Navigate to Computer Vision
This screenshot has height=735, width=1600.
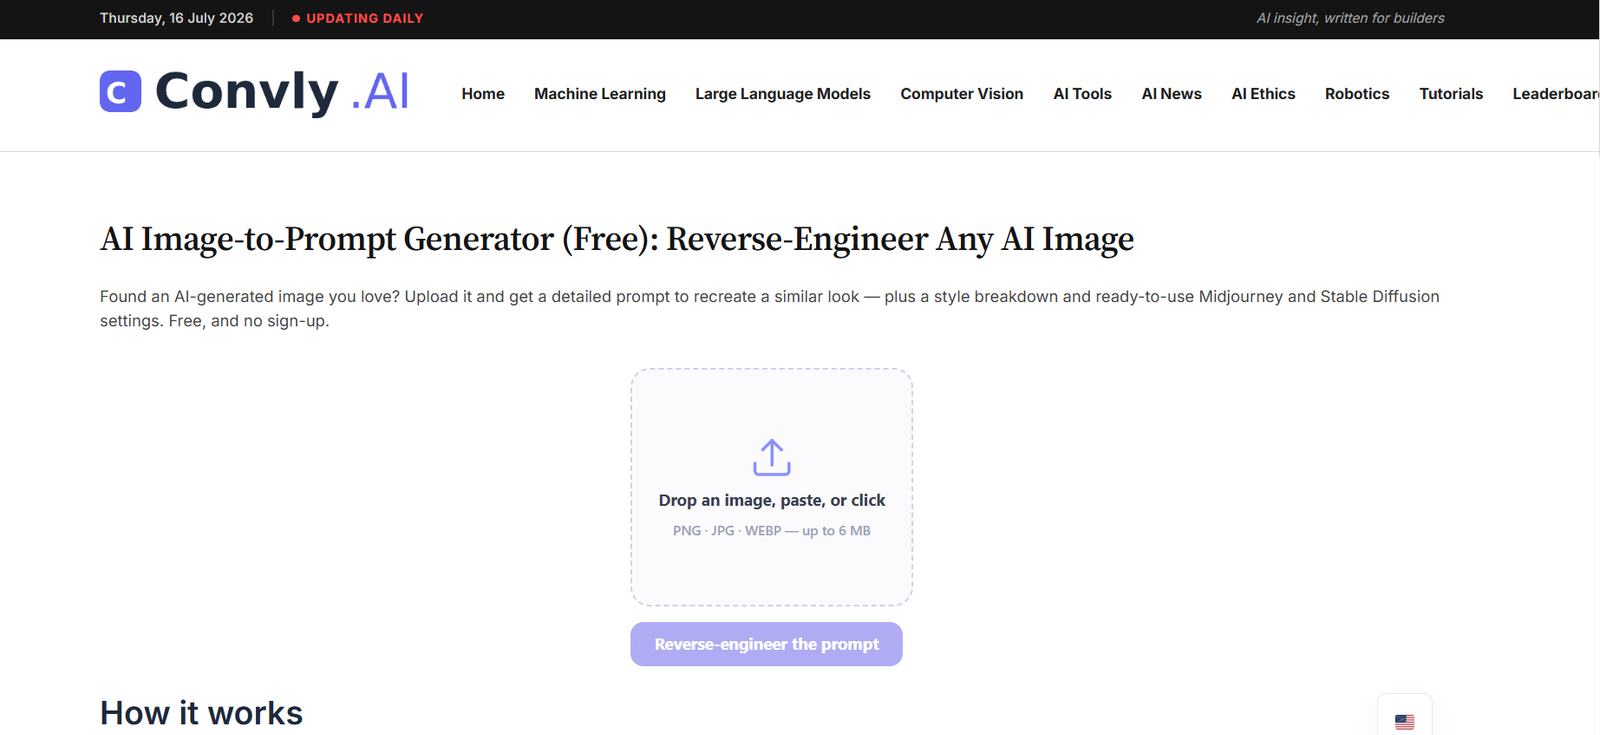[962, 94]
